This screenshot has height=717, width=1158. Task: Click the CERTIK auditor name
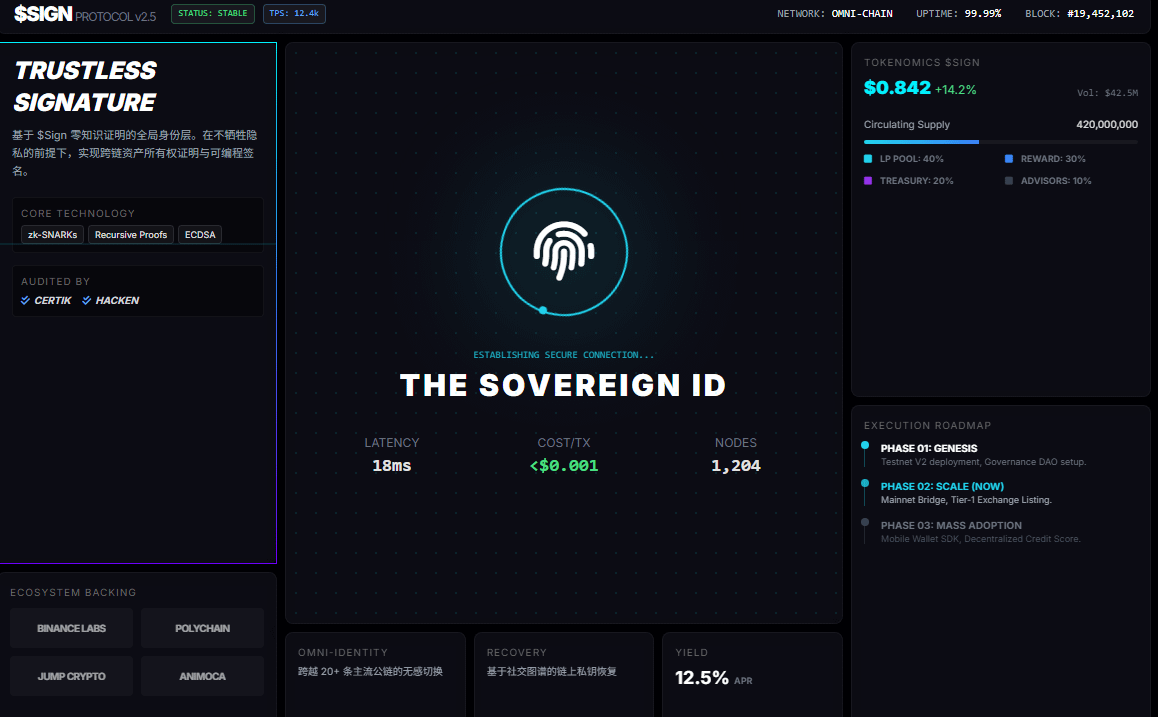pyautogui.click(x=52, y=301)
